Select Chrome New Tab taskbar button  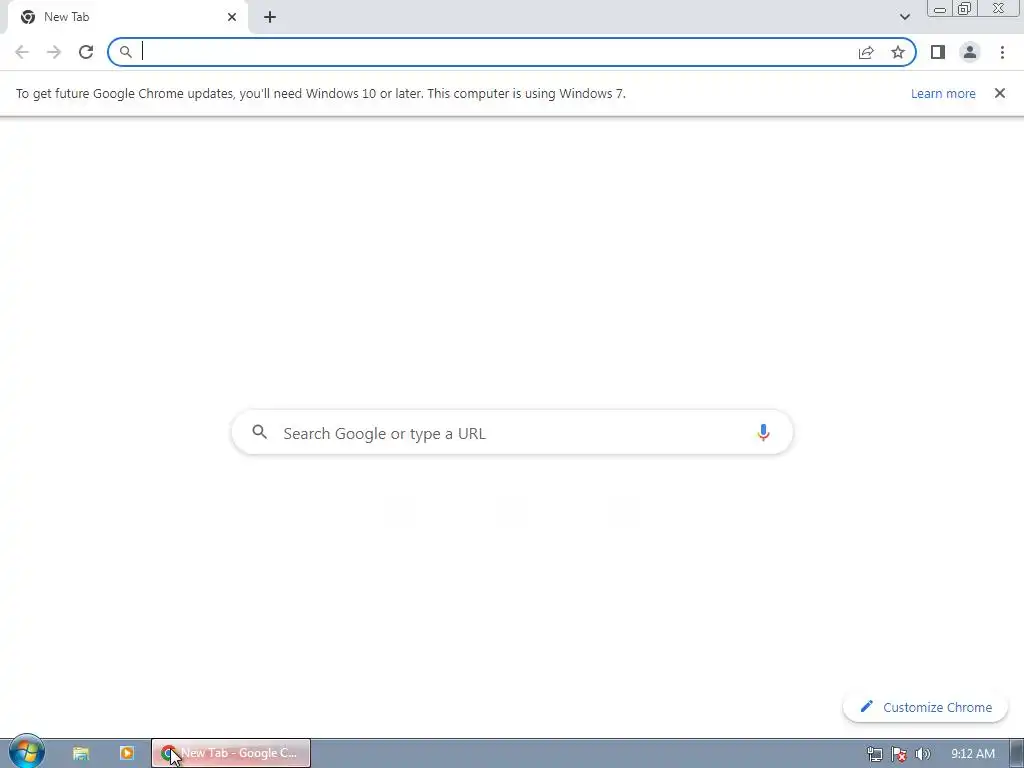231,753
